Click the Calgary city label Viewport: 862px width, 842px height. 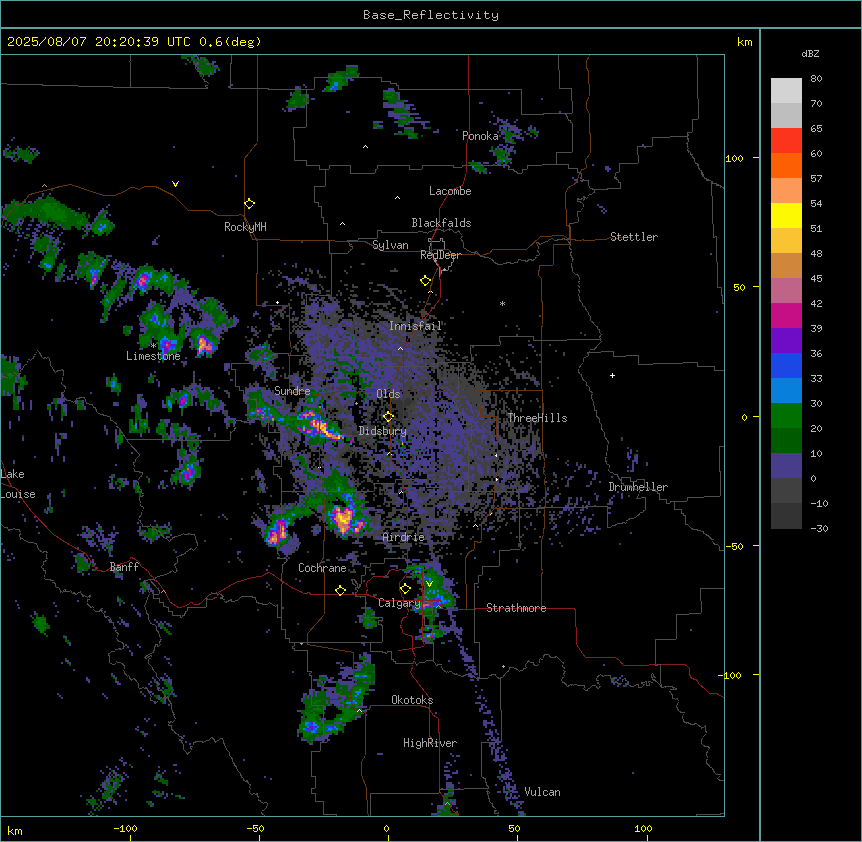399,603
